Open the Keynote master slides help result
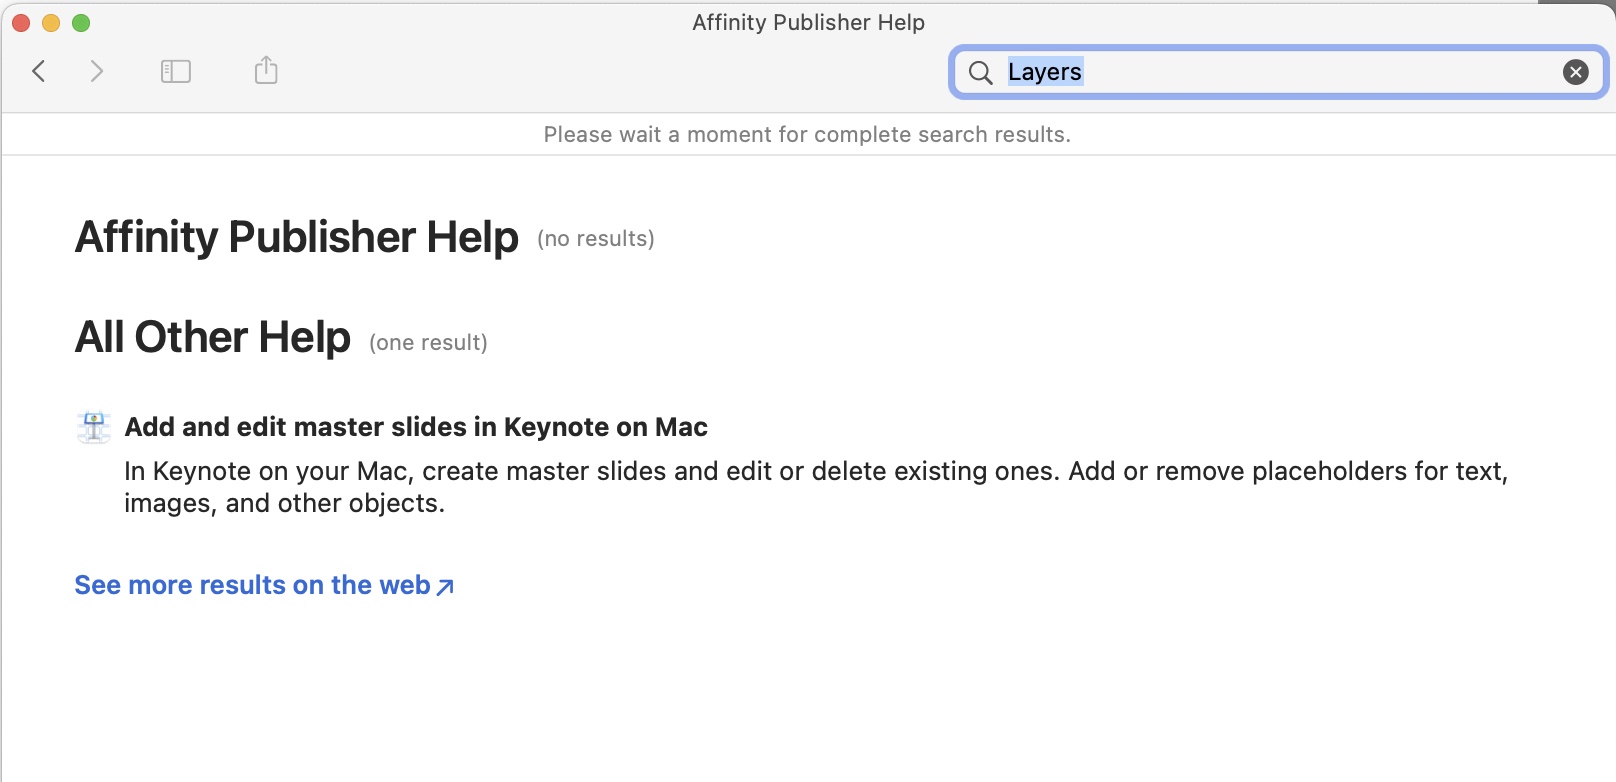The width and height of the screenshot is (1616, 782). pos(416,427)
